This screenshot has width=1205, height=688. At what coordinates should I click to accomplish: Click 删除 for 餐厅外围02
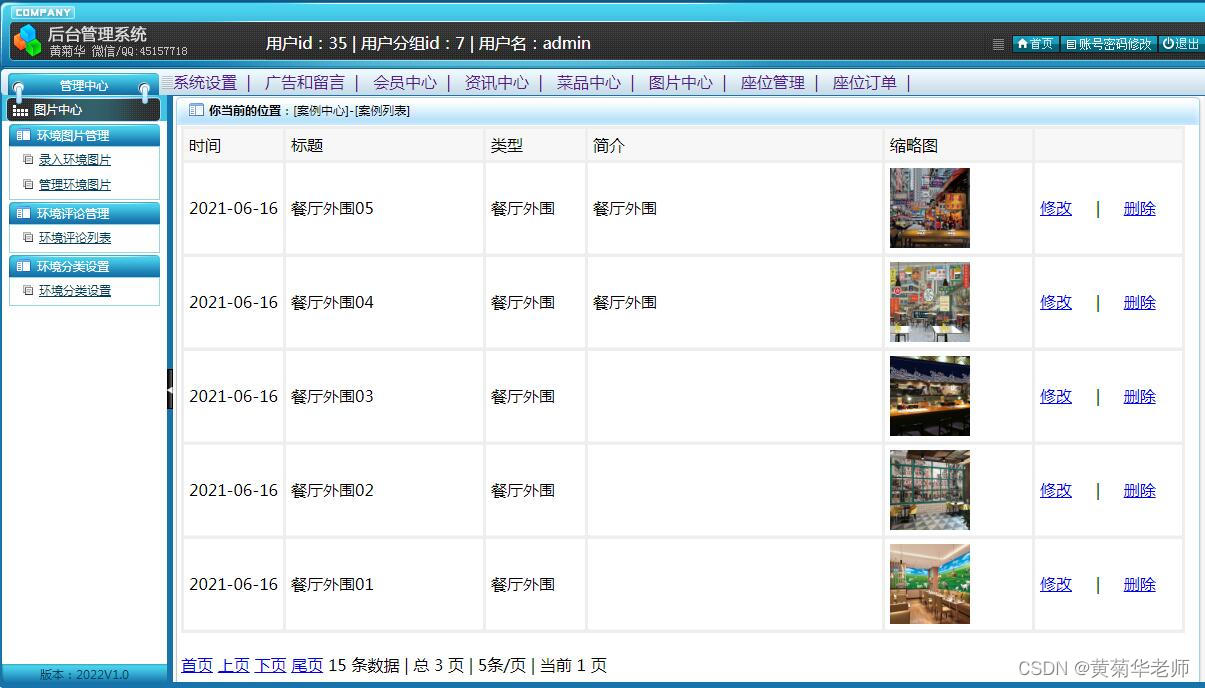1139,490
